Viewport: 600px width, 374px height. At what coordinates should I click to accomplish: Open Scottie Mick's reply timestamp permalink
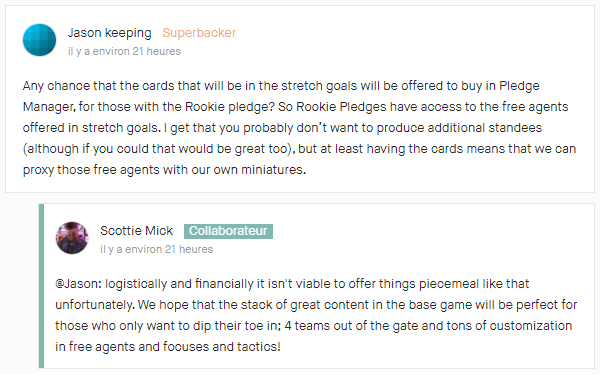[157, 249]
